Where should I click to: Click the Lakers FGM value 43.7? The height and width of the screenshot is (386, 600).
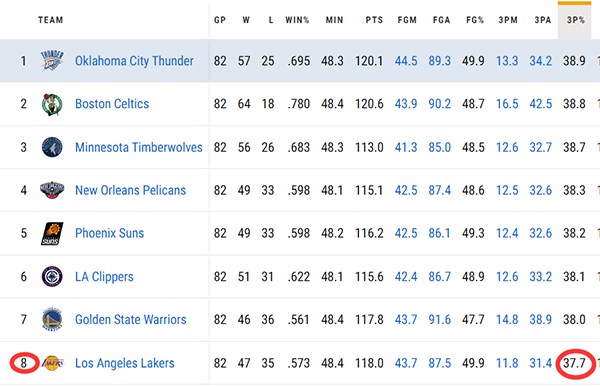(x=406, y=363)
